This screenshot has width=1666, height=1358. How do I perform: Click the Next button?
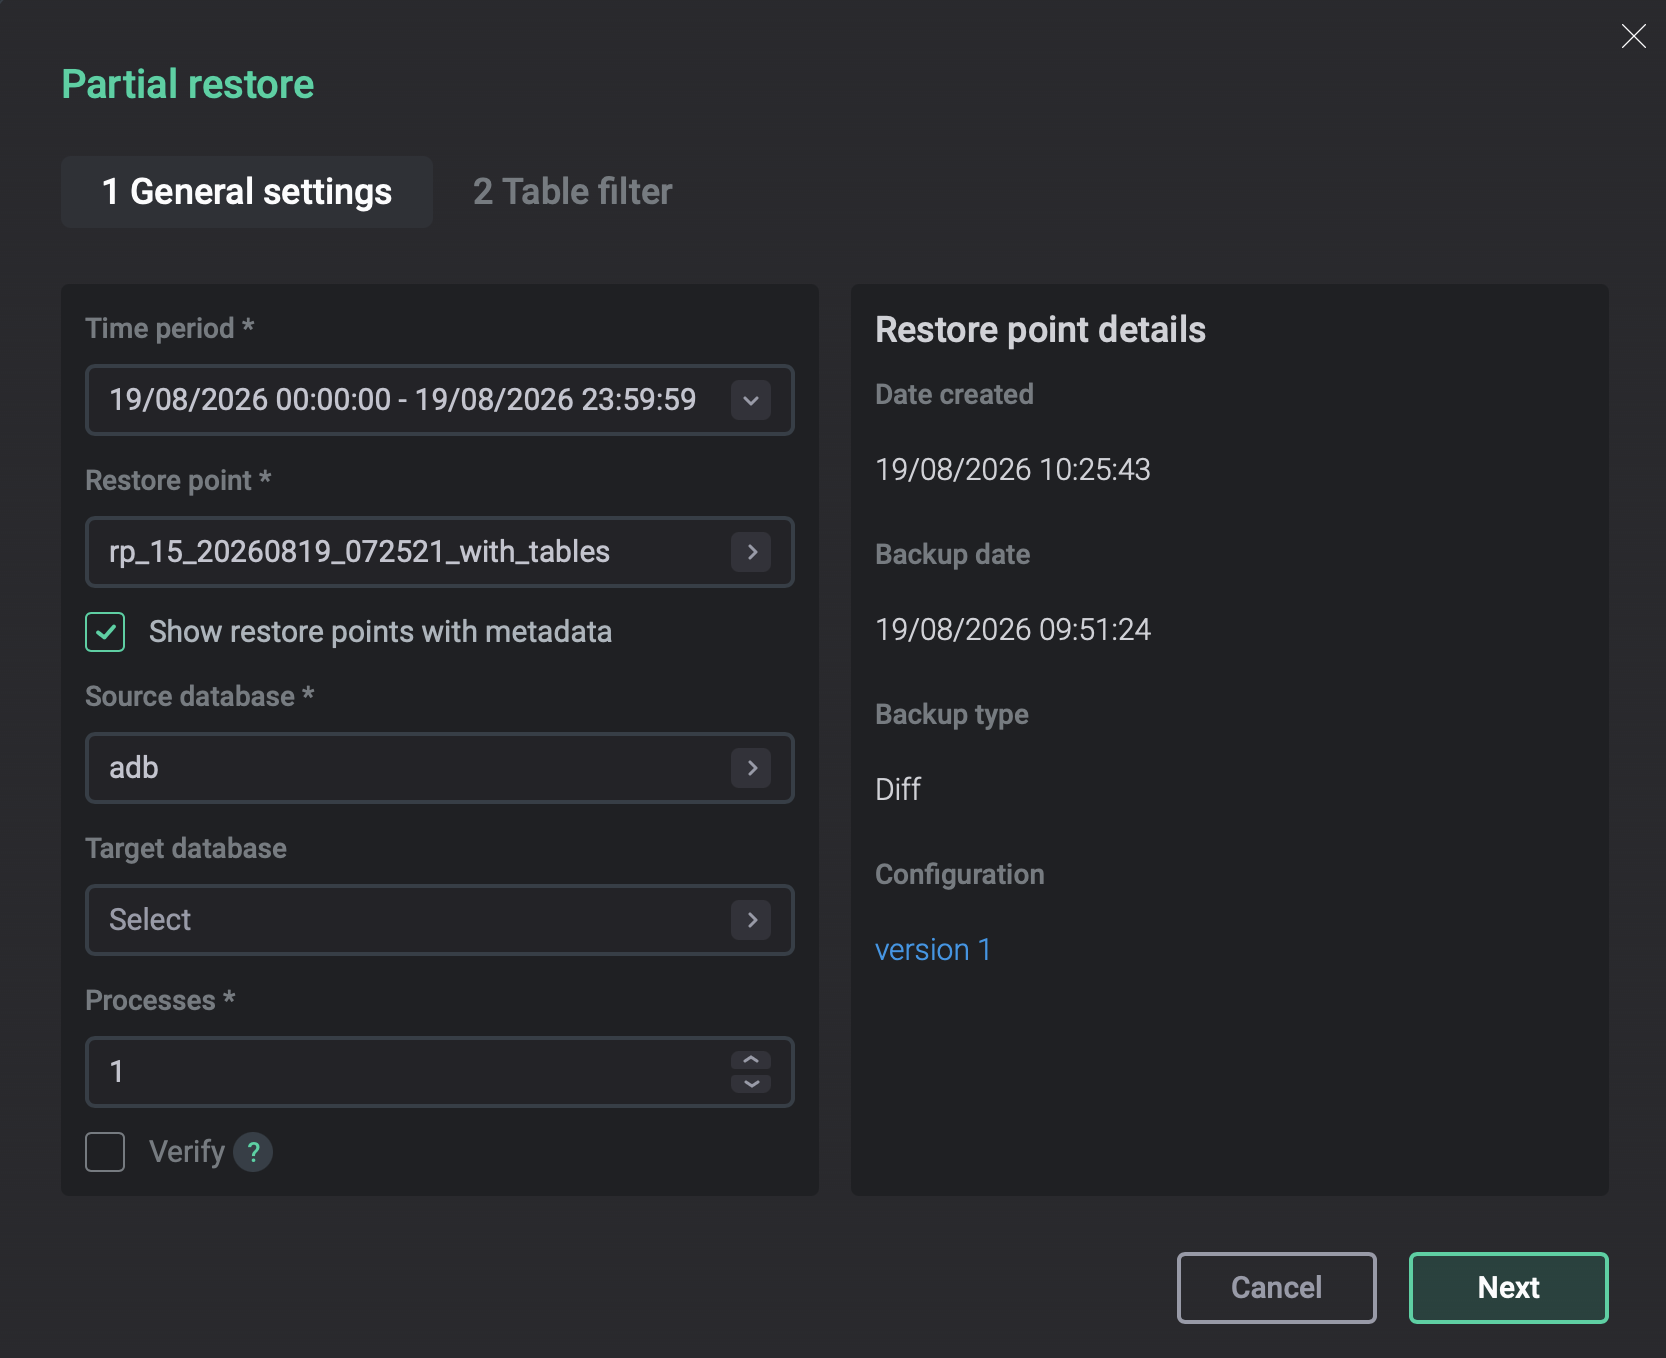click(x=1509, y=1288)
